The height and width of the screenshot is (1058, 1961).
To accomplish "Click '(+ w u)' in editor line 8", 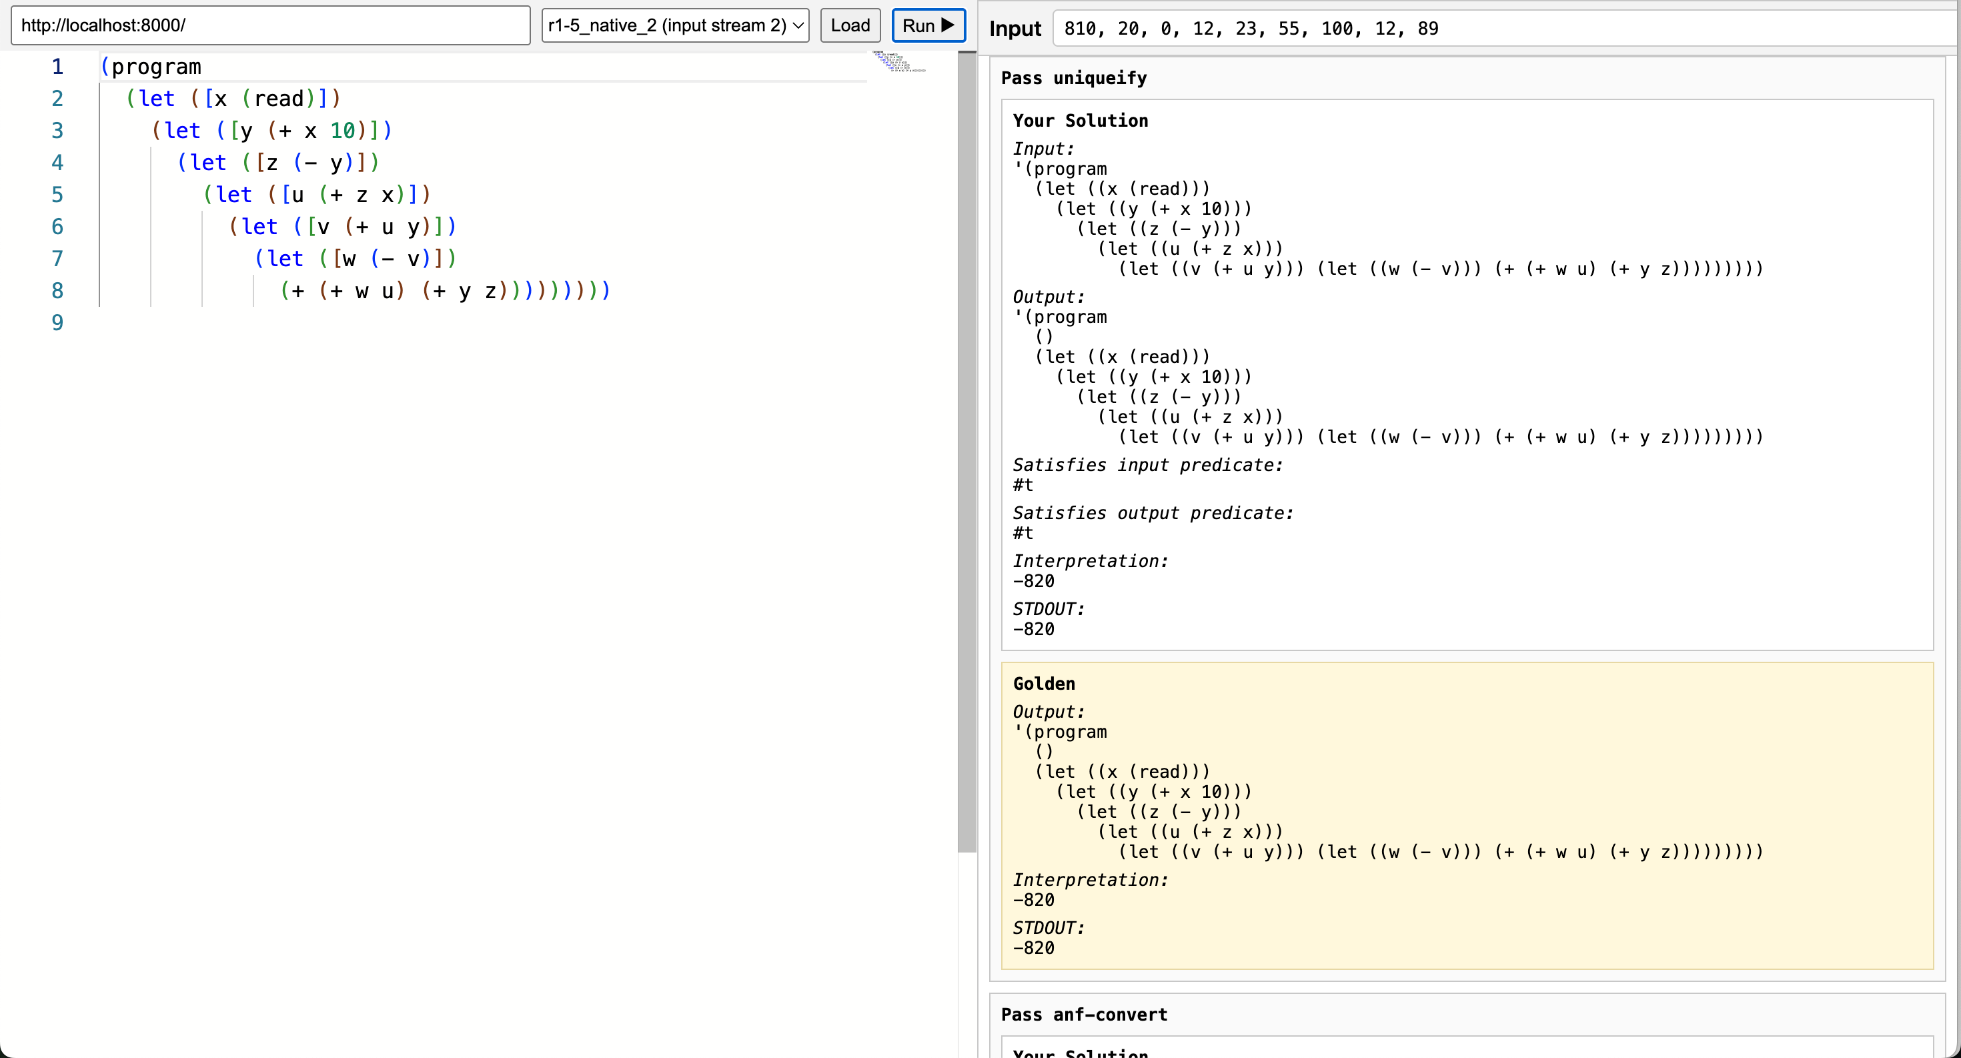I will coord(362,291).
